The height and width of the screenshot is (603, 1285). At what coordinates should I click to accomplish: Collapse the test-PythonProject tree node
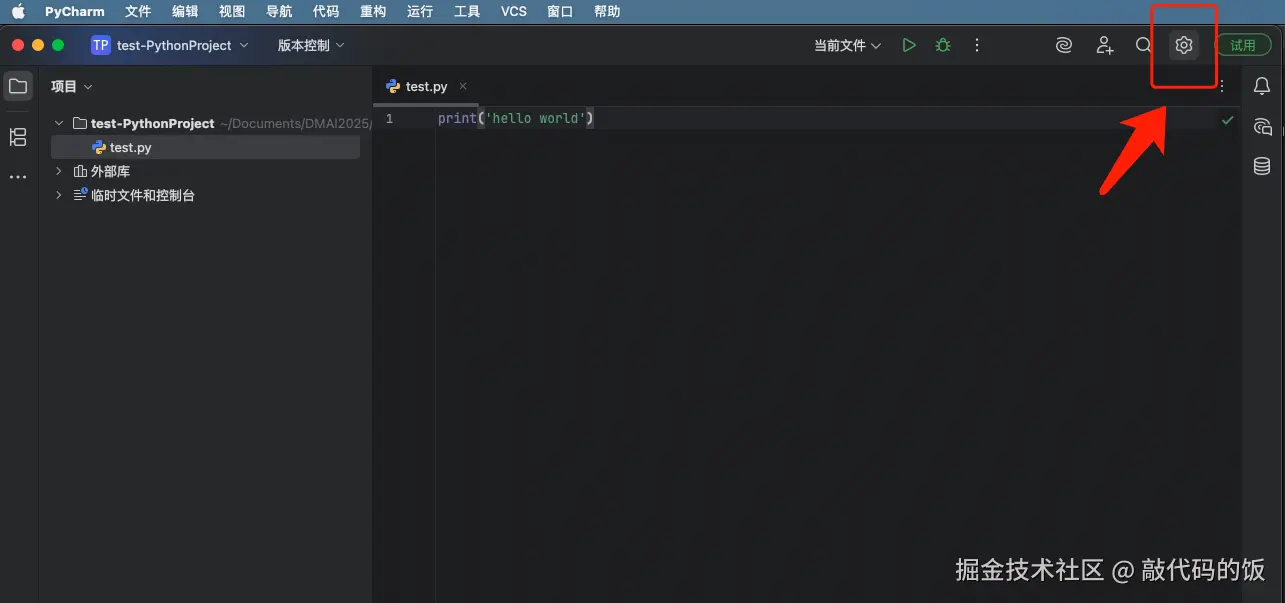tap(59, 123)
